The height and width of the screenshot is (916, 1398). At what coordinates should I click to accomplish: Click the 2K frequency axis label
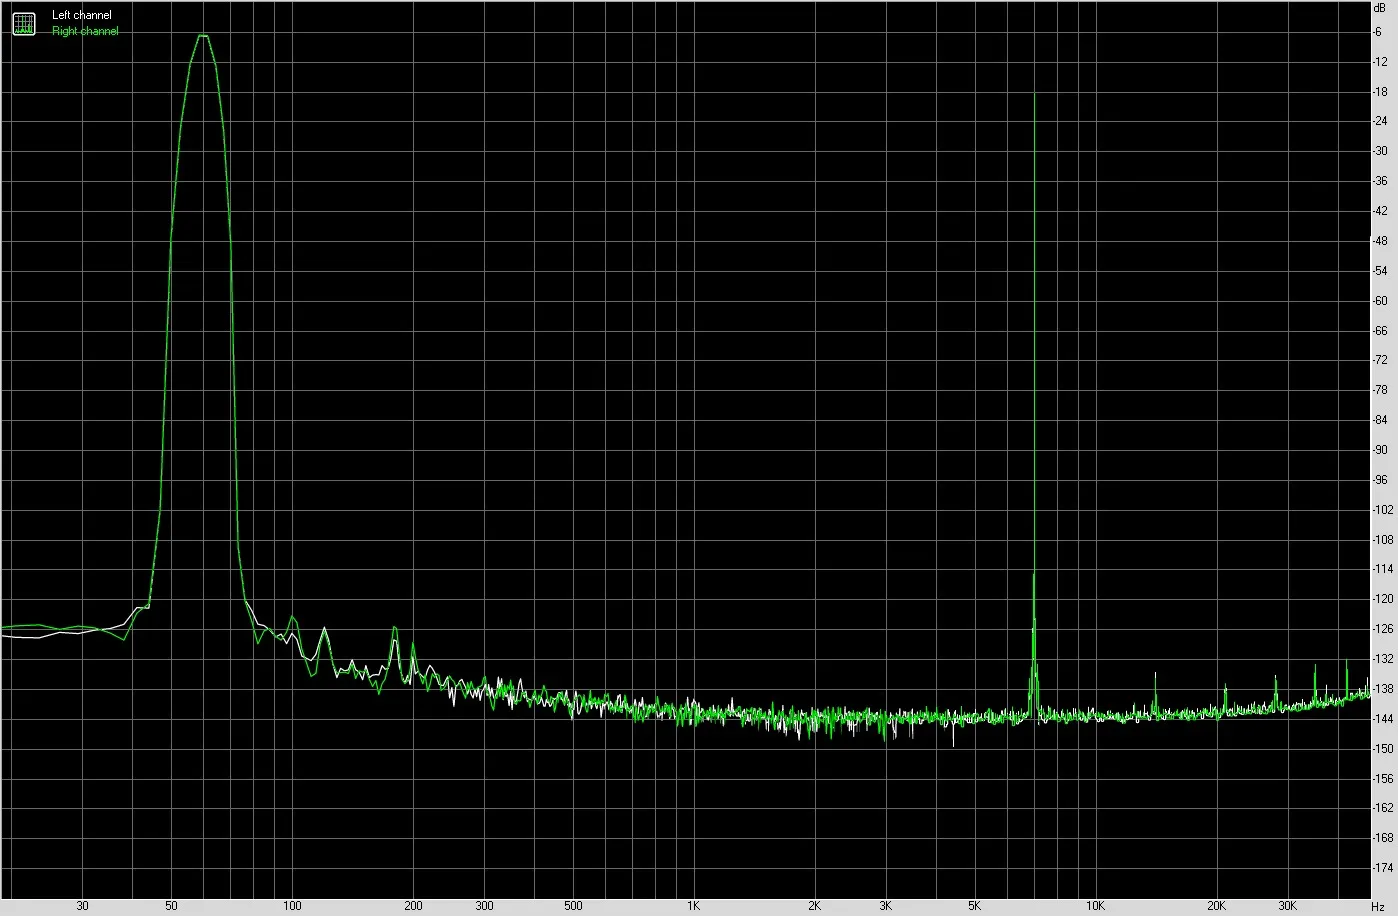[814, 906]
